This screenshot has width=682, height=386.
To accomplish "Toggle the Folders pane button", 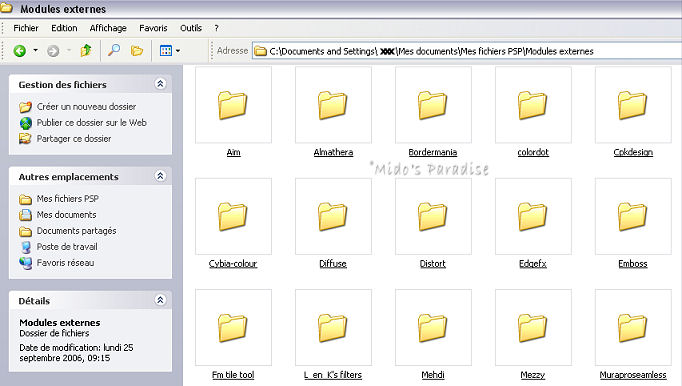I will click(137, 51).
